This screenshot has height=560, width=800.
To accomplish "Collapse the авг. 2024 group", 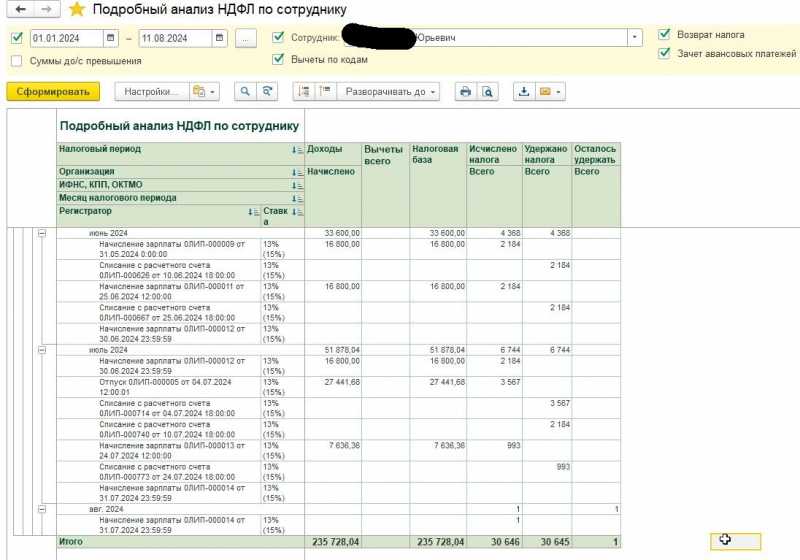I will click(42, 509).
